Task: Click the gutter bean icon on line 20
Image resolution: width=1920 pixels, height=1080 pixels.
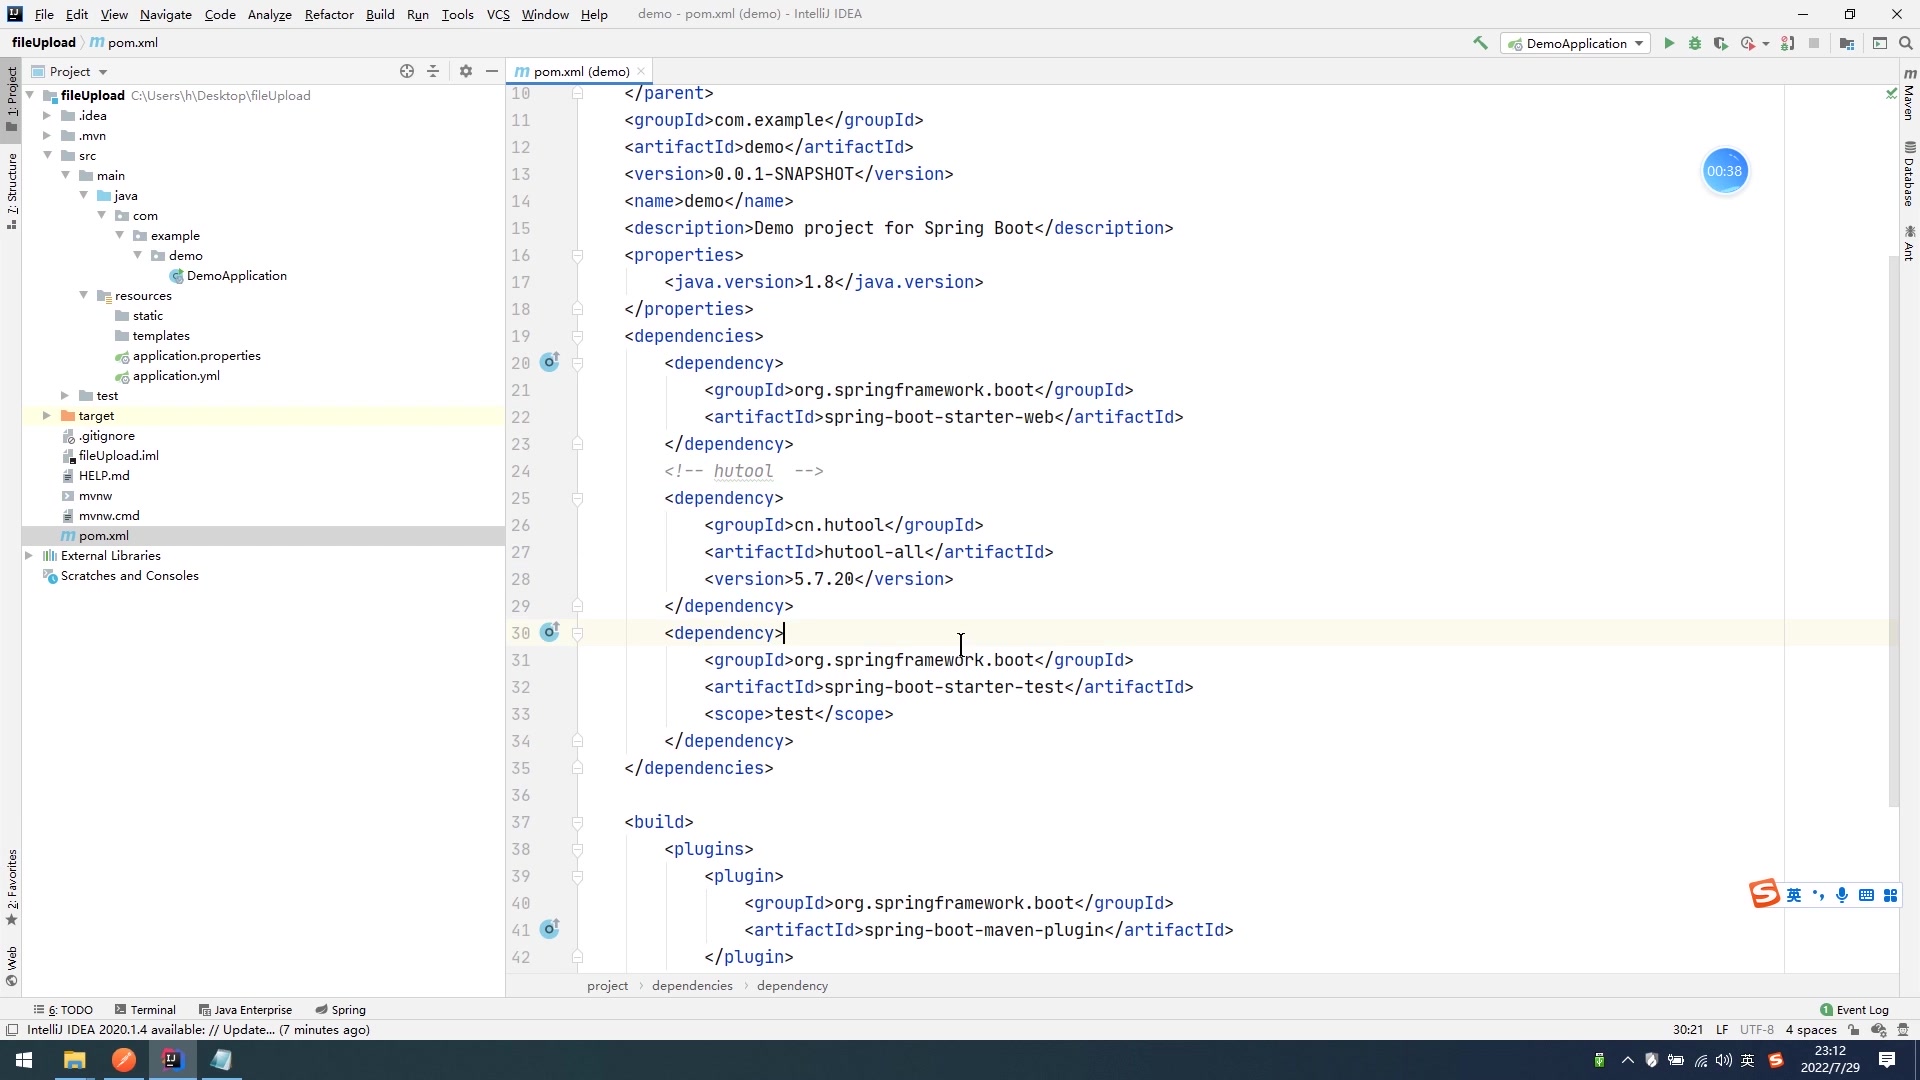Action: [x=550, y=362]
